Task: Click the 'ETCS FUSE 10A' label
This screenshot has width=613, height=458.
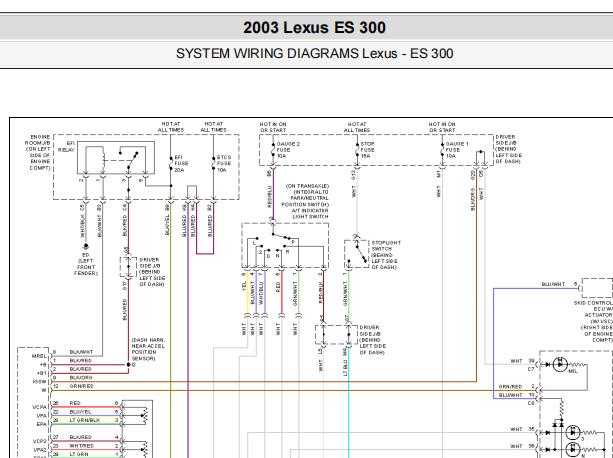Action: coord(224,163)
